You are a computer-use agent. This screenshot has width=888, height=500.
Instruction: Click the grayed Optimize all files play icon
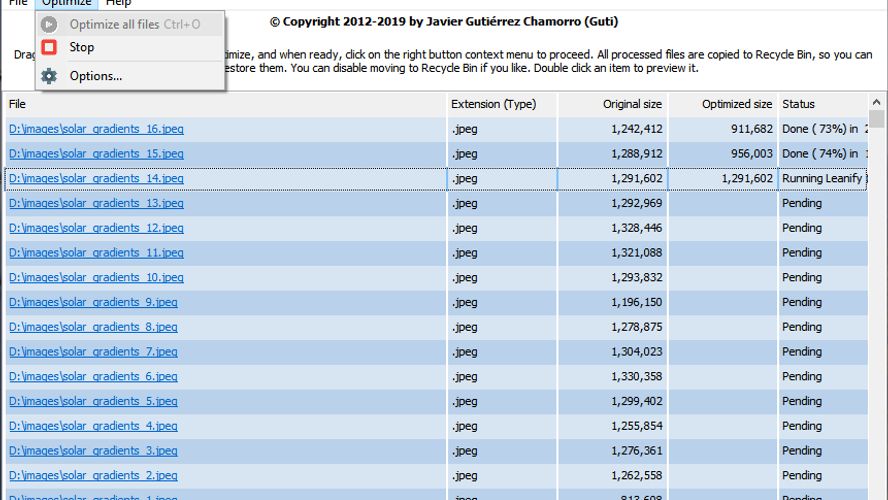coord(49,24)
